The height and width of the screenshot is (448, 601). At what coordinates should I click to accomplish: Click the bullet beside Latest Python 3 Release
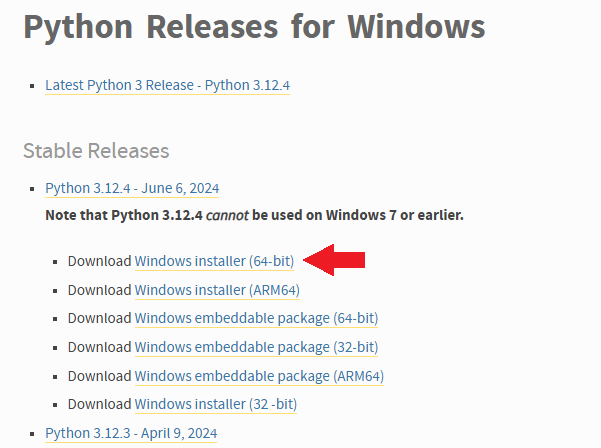click(x=33, y=86)
